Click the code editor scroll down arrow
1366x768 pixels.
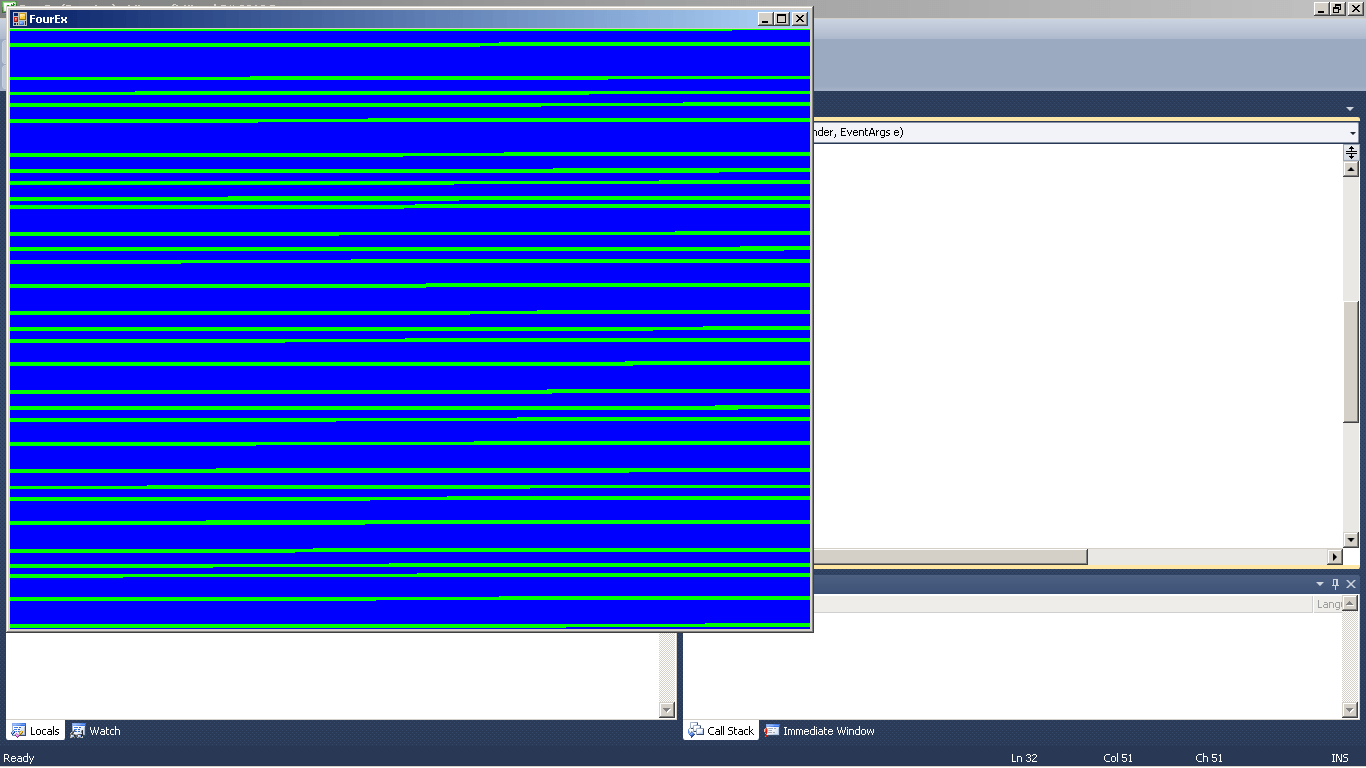(1351, 540)
